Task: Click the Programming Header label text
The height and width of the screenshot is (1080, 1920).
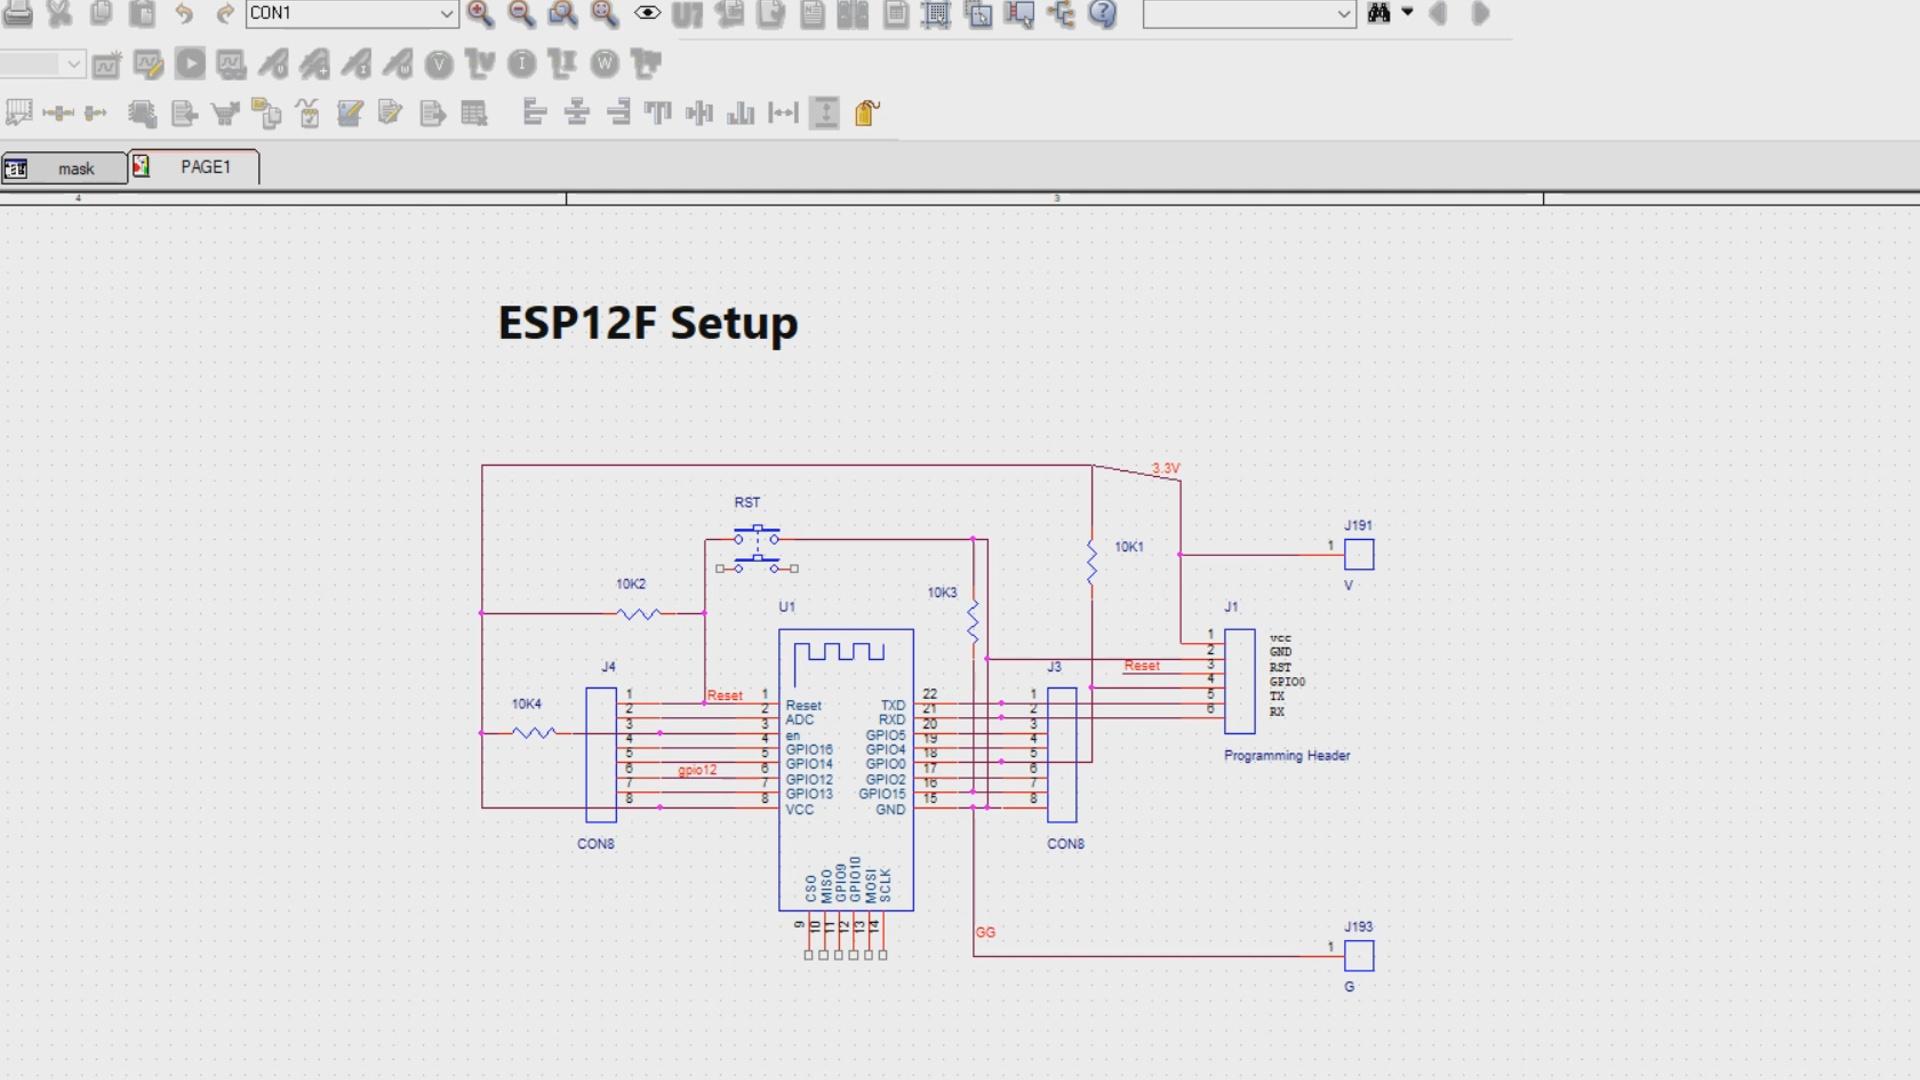Action: coord(1286,756)
